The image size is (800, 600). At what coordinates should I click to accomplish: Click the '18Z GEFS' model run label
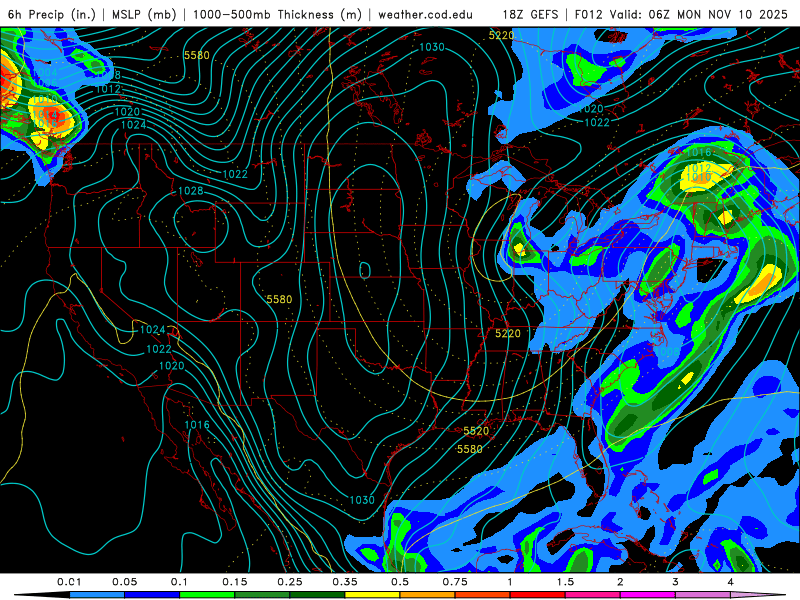[x=530, y=14]
